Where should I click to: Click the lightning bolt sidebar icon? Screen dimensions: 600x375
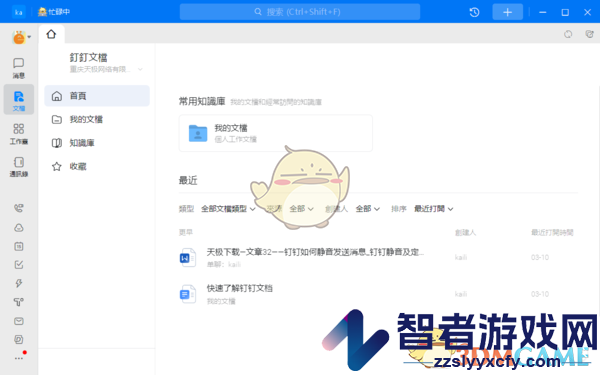pos(18,283)
